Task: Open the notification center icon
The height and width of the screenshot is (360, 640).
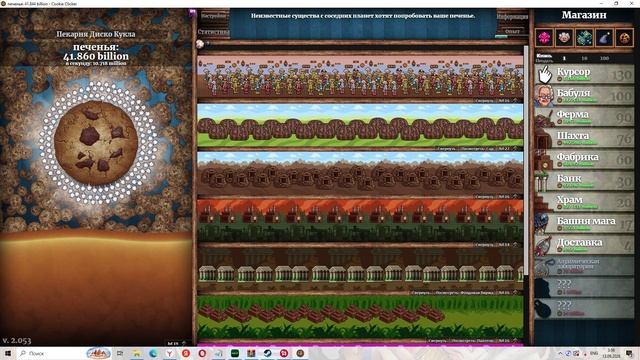Action: 630,353
